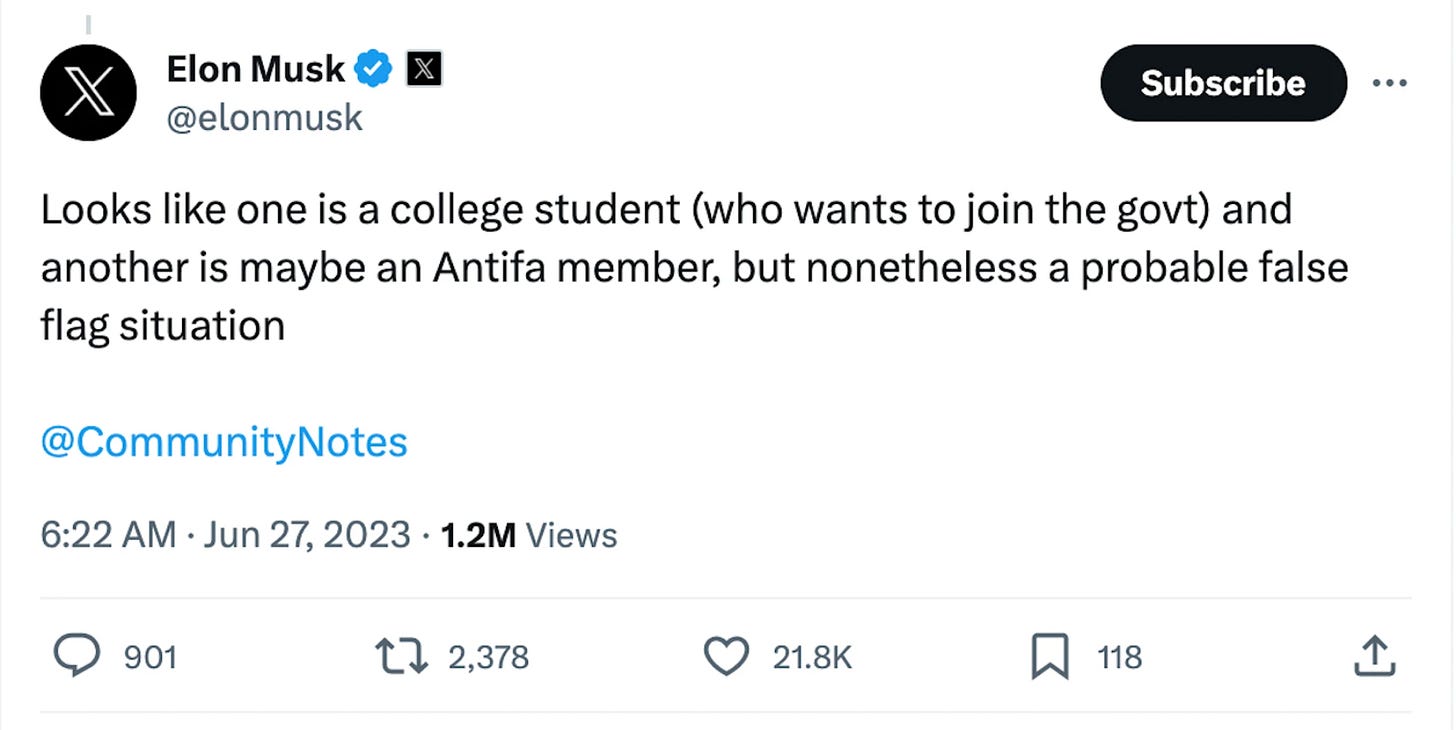Click the reply count showing 901
This screenshot has height=730, width=1456.
pyautogui.click(x=151, y=657)
